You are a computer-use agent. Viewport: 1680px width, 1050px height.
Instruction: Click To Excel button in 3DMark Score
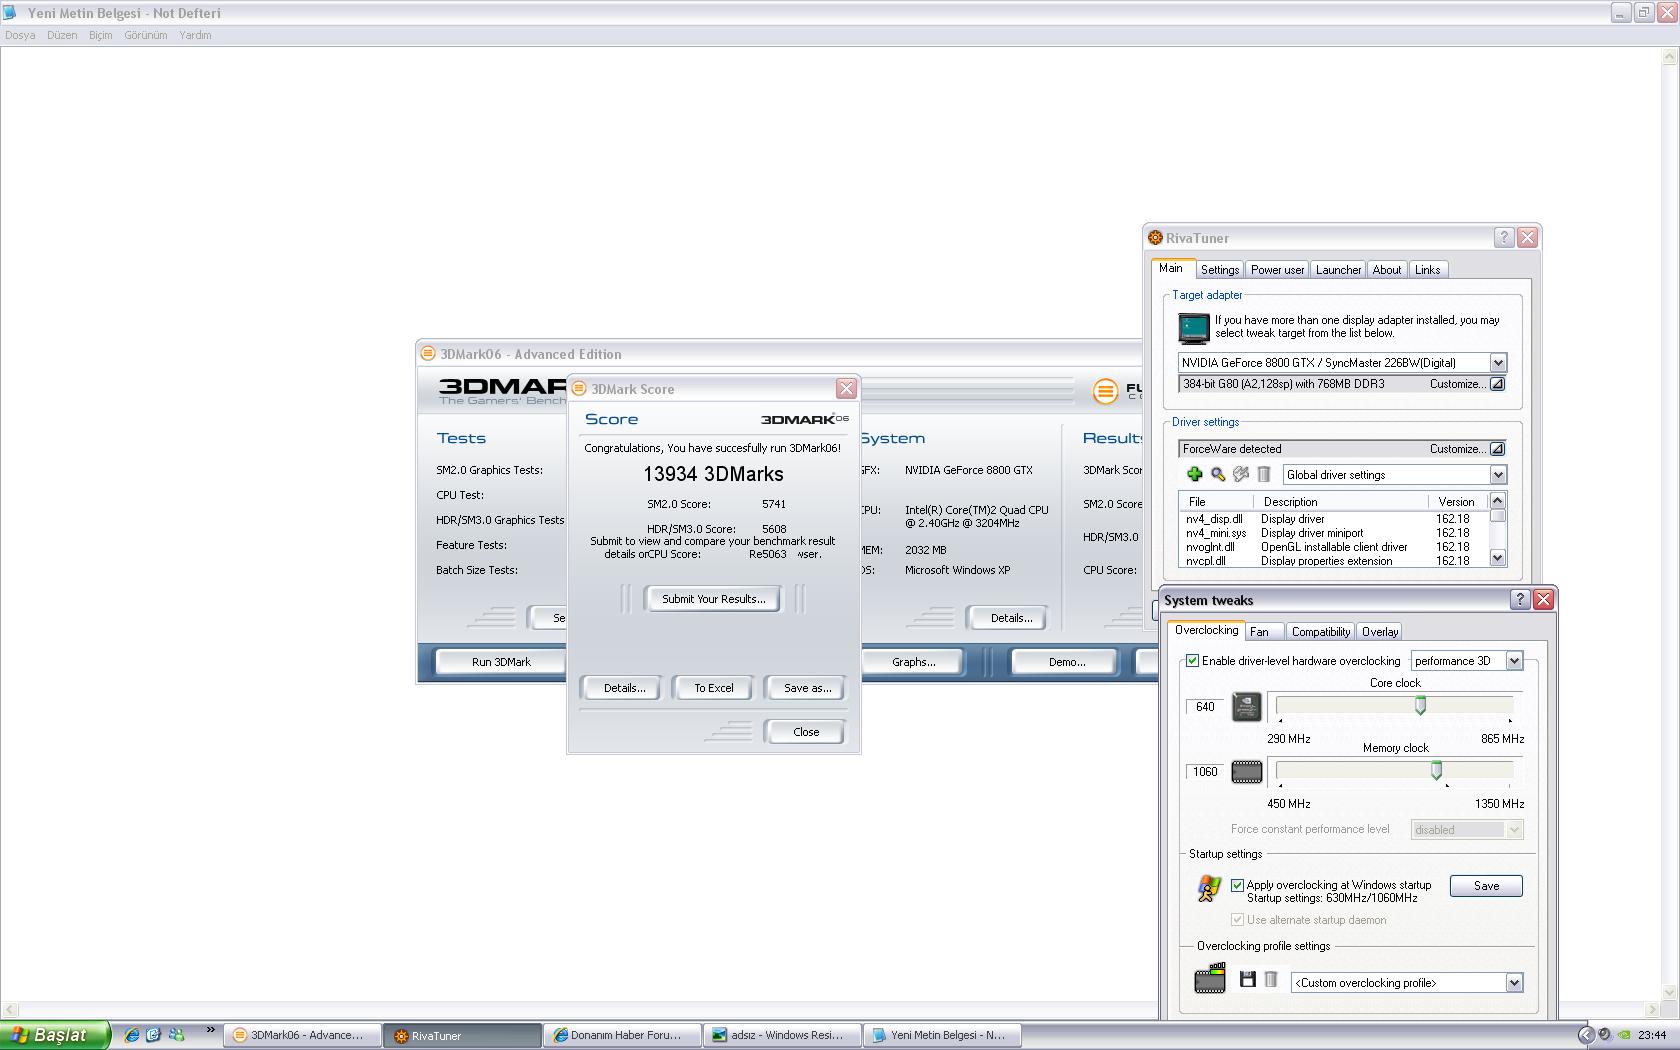coord(714,688)
